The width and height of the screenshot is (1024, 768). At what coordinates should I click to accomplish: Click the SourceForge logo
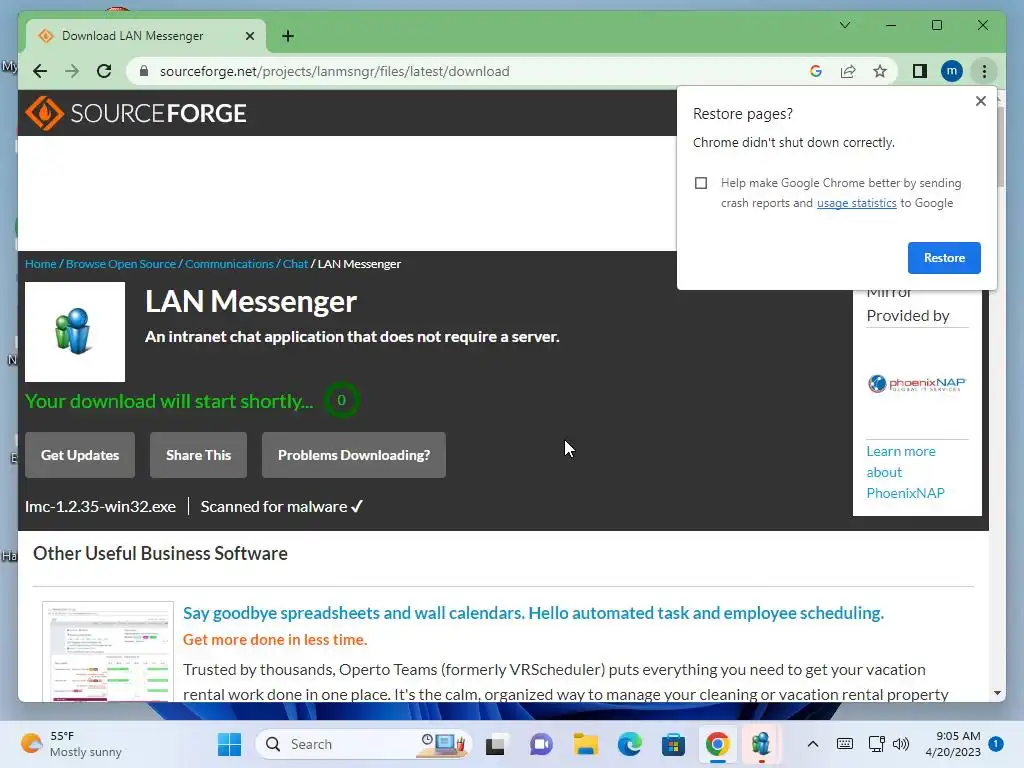click(x=136, y=113)
